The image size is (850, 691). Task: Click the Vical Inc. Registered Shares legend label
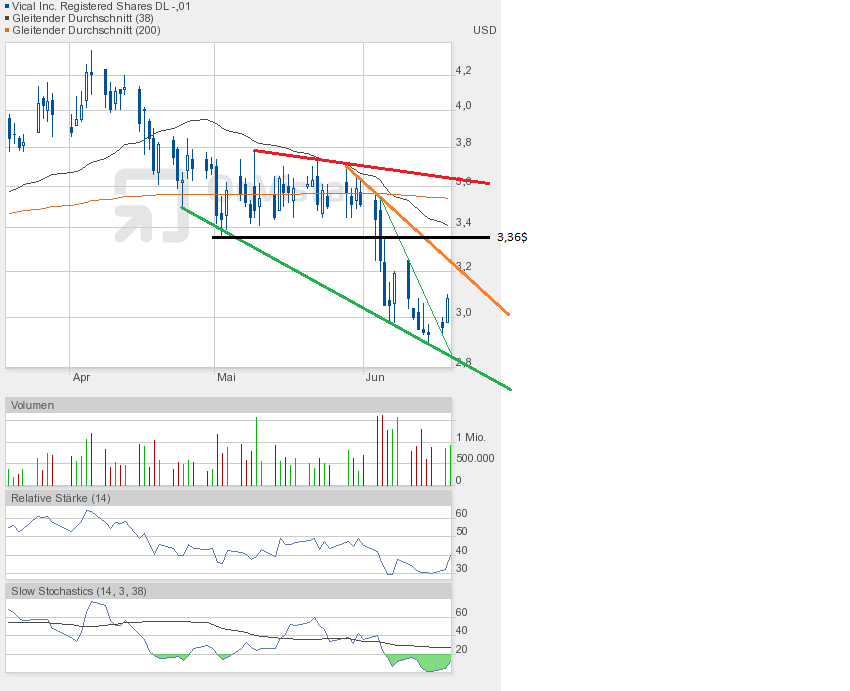[101, 6]
